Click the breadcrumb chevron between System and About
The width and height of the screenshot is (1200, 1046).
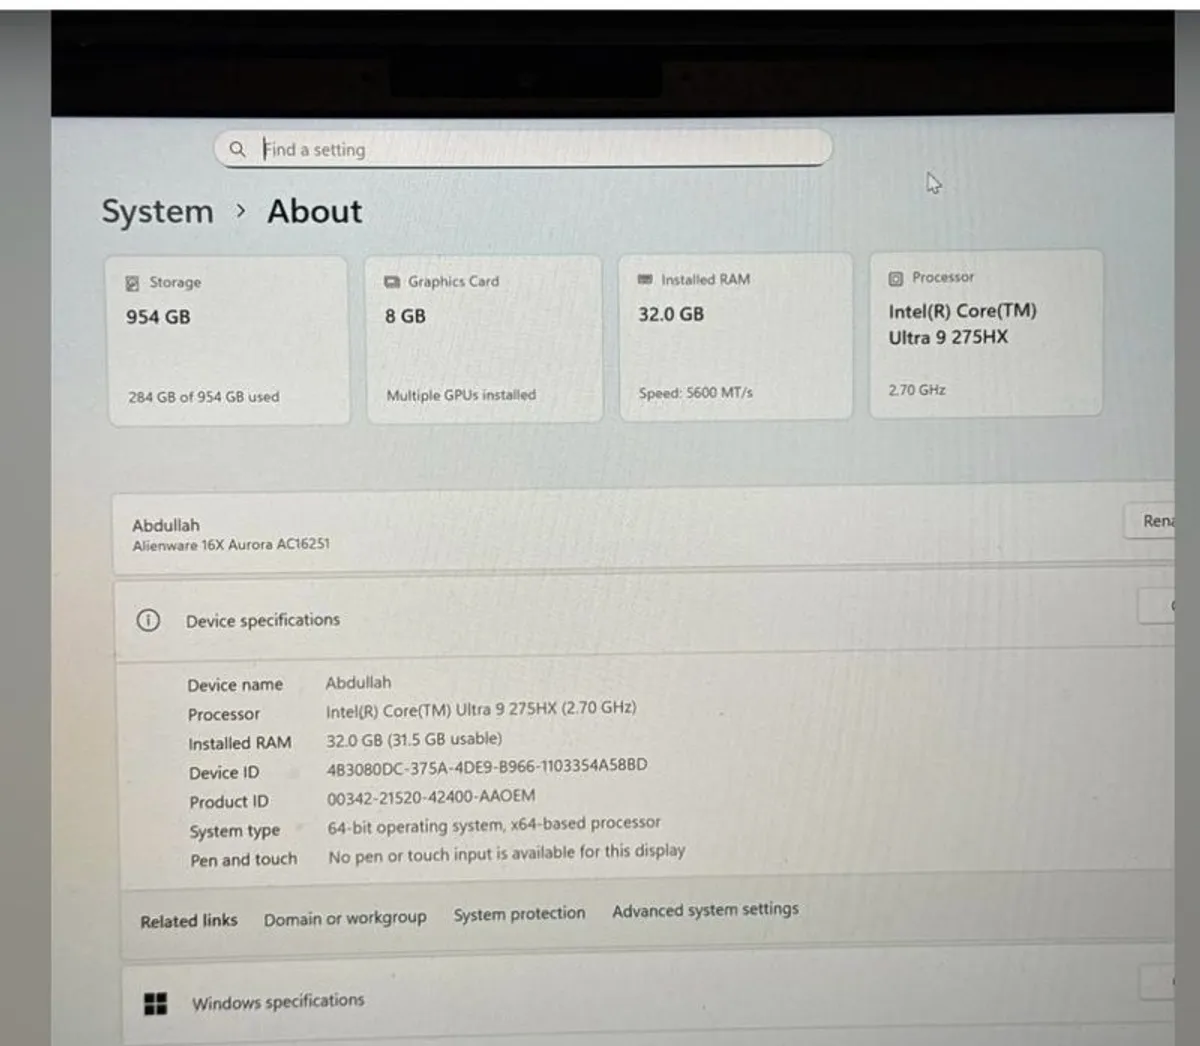(241, 212)
